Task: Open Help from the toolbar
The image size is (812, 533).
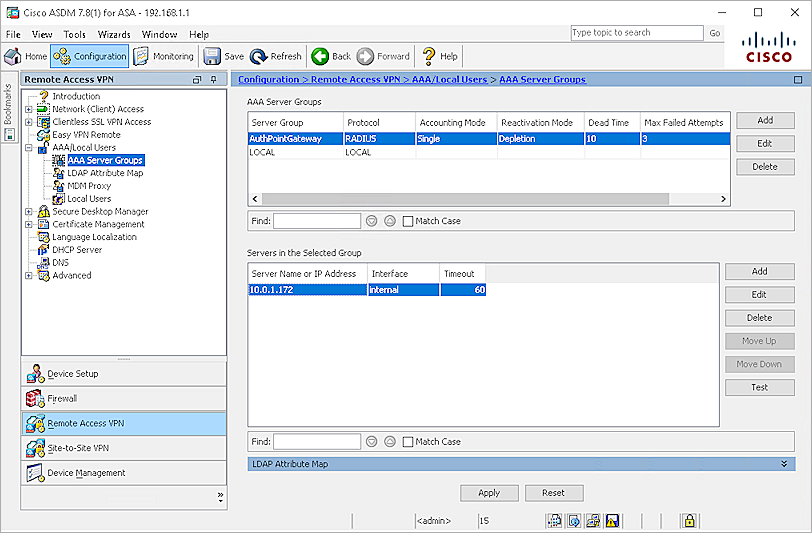Action: (x=440, y=57)
